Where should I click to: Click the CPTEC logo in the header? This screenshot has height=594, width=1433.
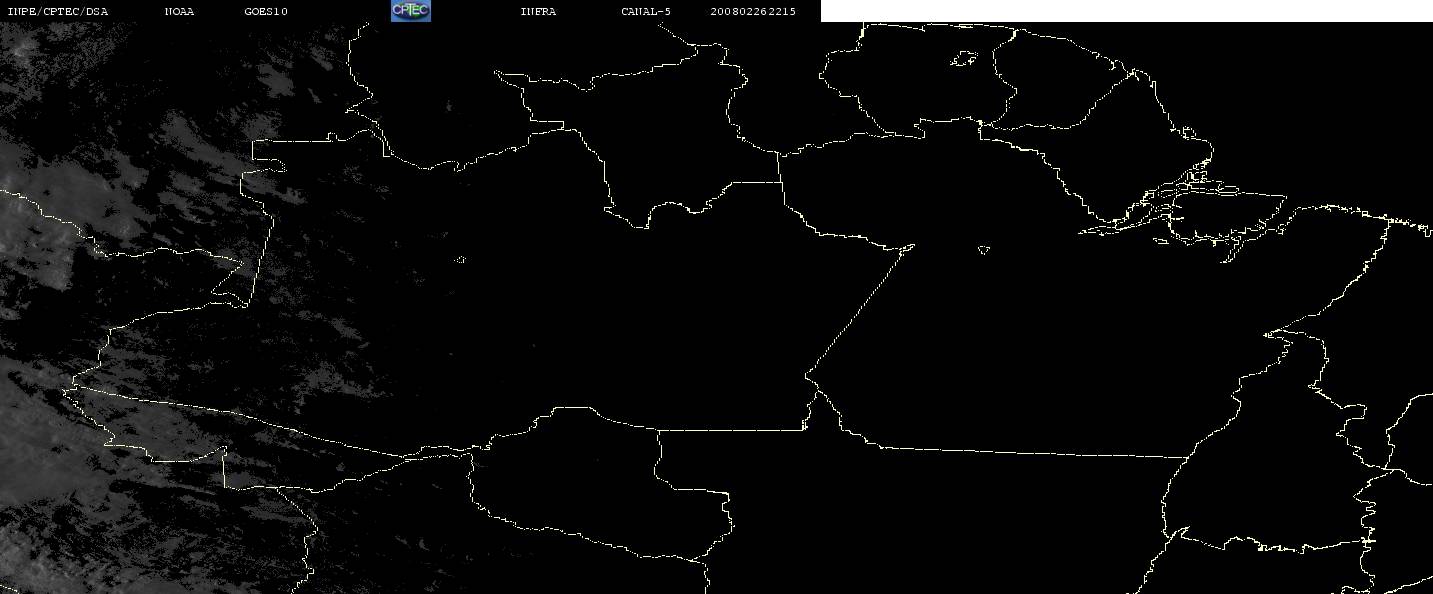coord(411,11)
